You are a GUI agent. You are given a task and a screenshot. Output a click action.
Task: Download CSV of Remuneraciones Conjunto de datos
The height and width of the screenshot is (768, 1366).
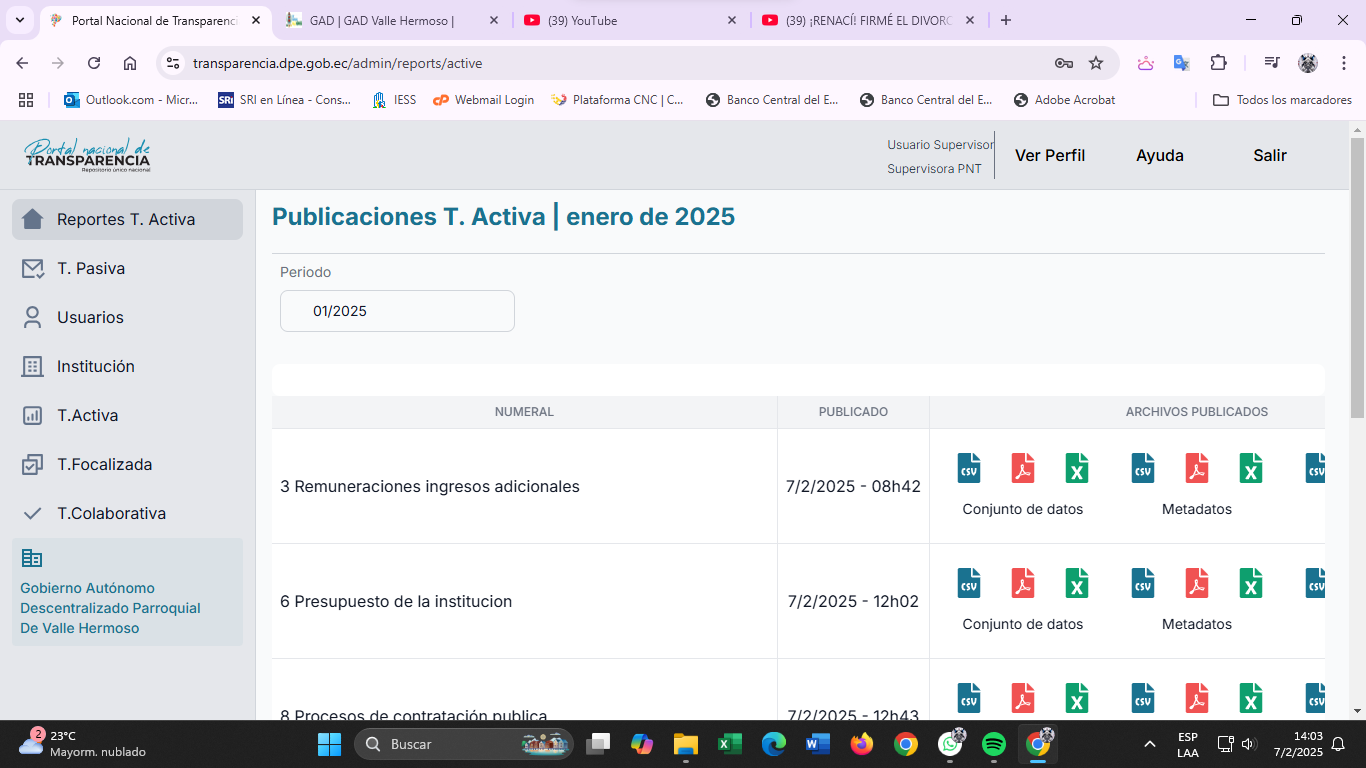(x=969, y=468)
